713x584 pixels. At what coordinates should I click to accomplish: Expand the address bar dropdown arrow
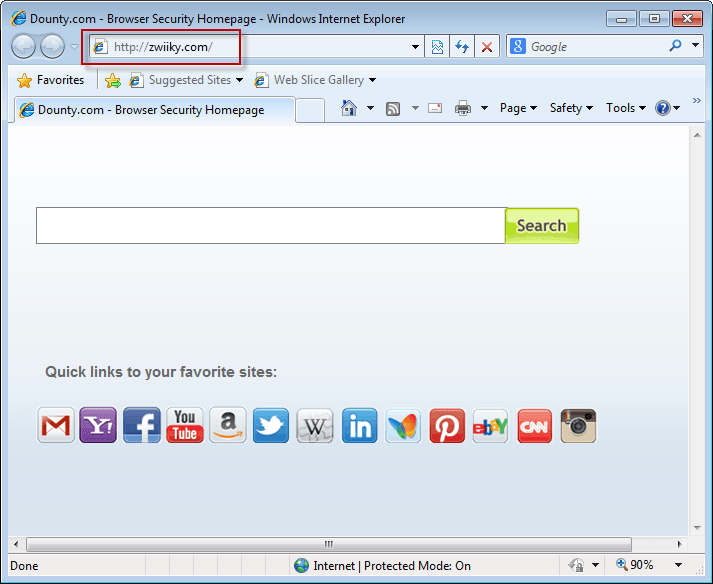(x=415, y=47)
